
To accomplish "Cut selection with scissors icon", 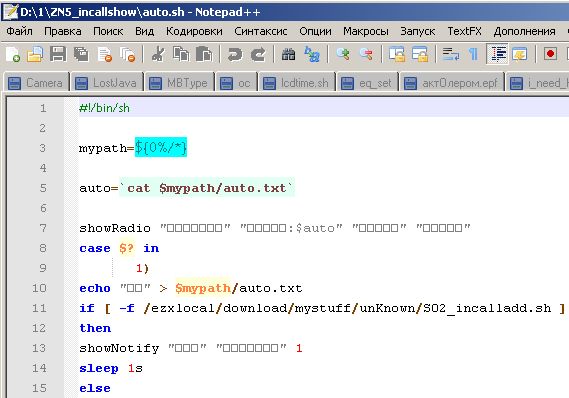I will point(158,54).
